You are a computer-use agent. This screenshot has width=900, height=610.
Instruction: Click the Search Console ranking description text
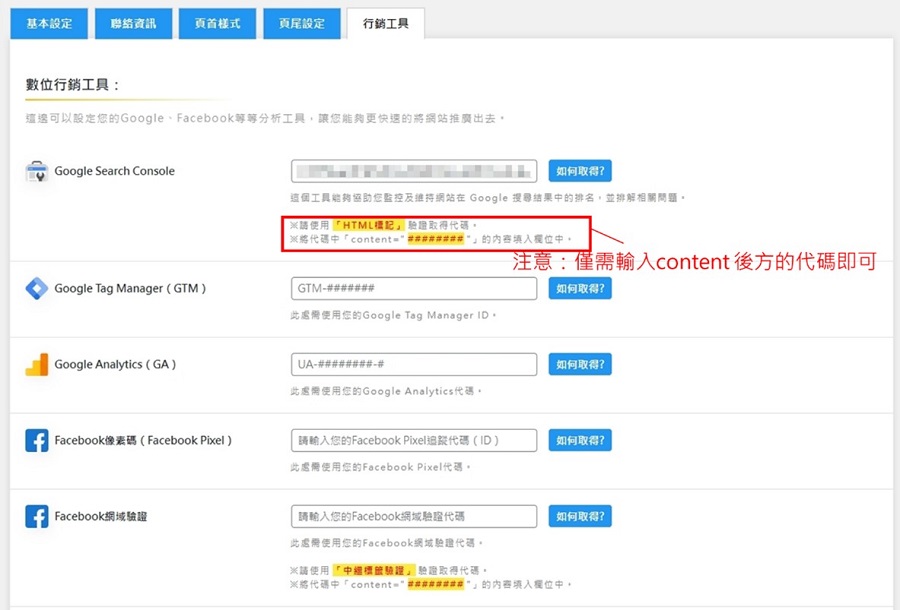click(488, 197)
